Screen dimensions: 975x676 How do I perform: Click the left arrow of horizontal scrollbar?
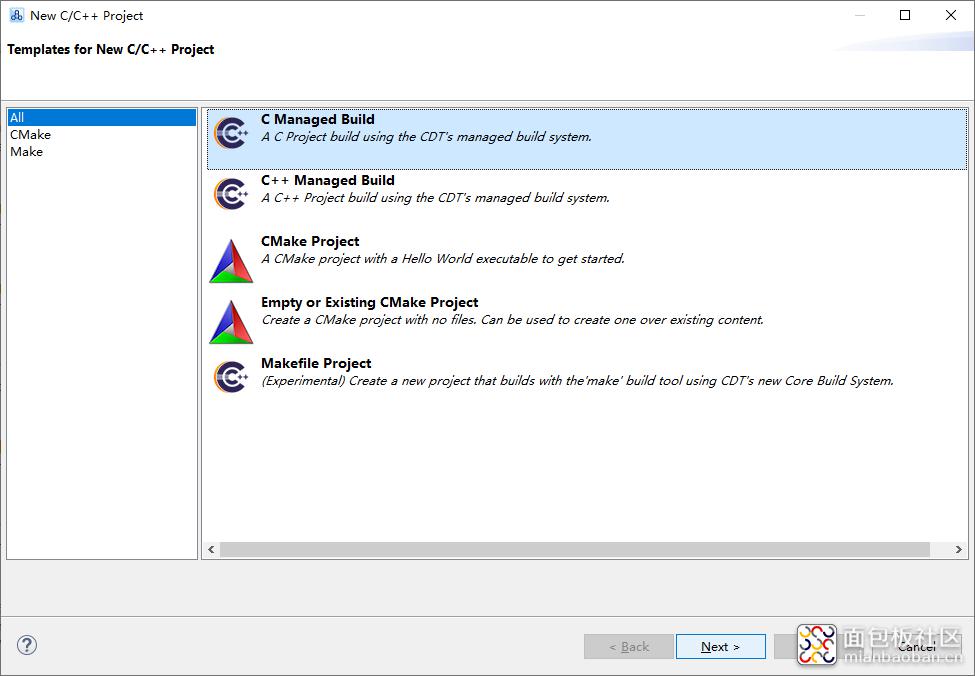coord(211,550)
